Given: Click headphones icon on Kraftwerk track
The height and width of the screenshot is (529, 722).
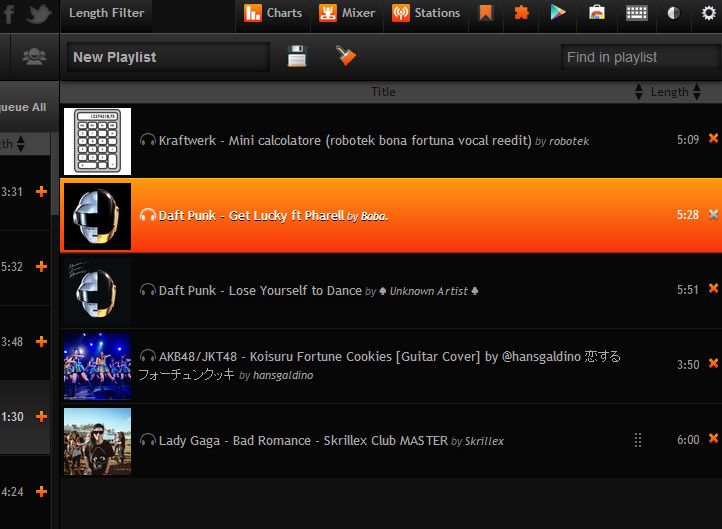Looking at the screenshot, I should point(148,140).
